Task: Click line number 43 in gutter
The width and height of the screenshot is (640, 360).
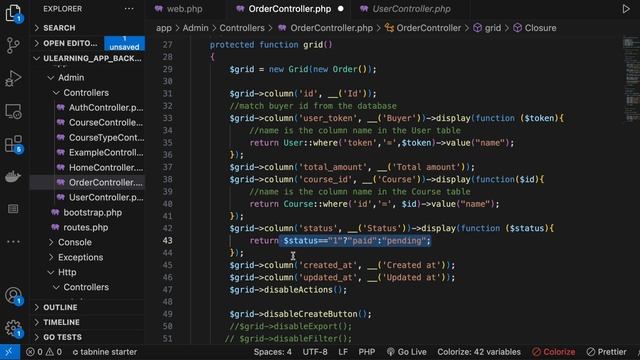Action: 167,240
